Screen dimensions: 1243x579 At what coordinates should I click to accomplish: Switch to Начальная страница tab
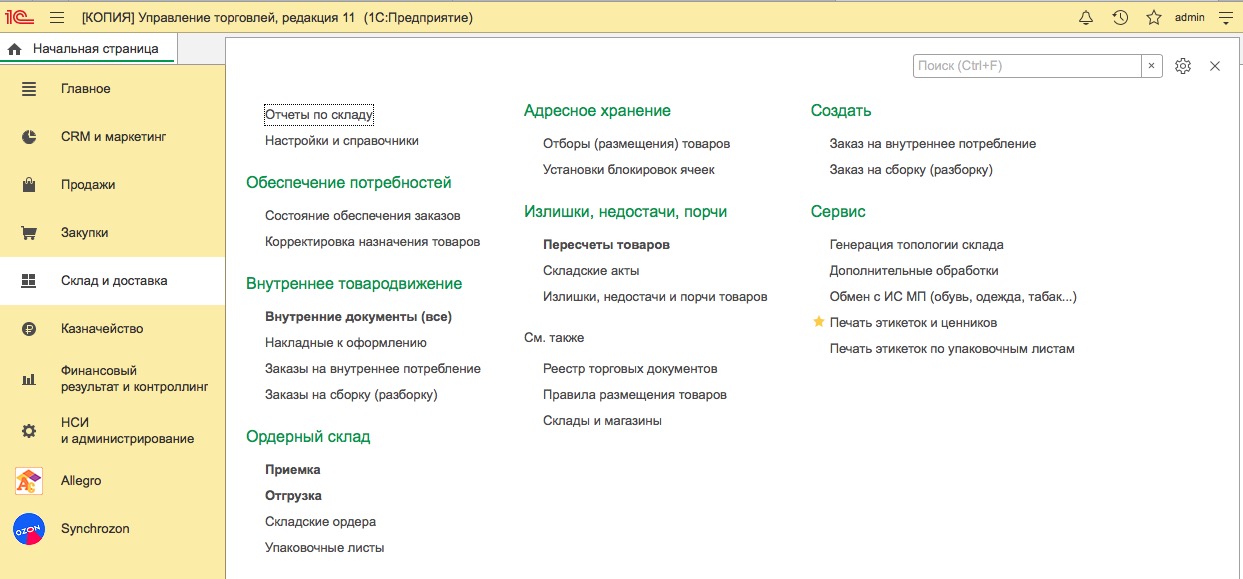(x=86, y=48)
